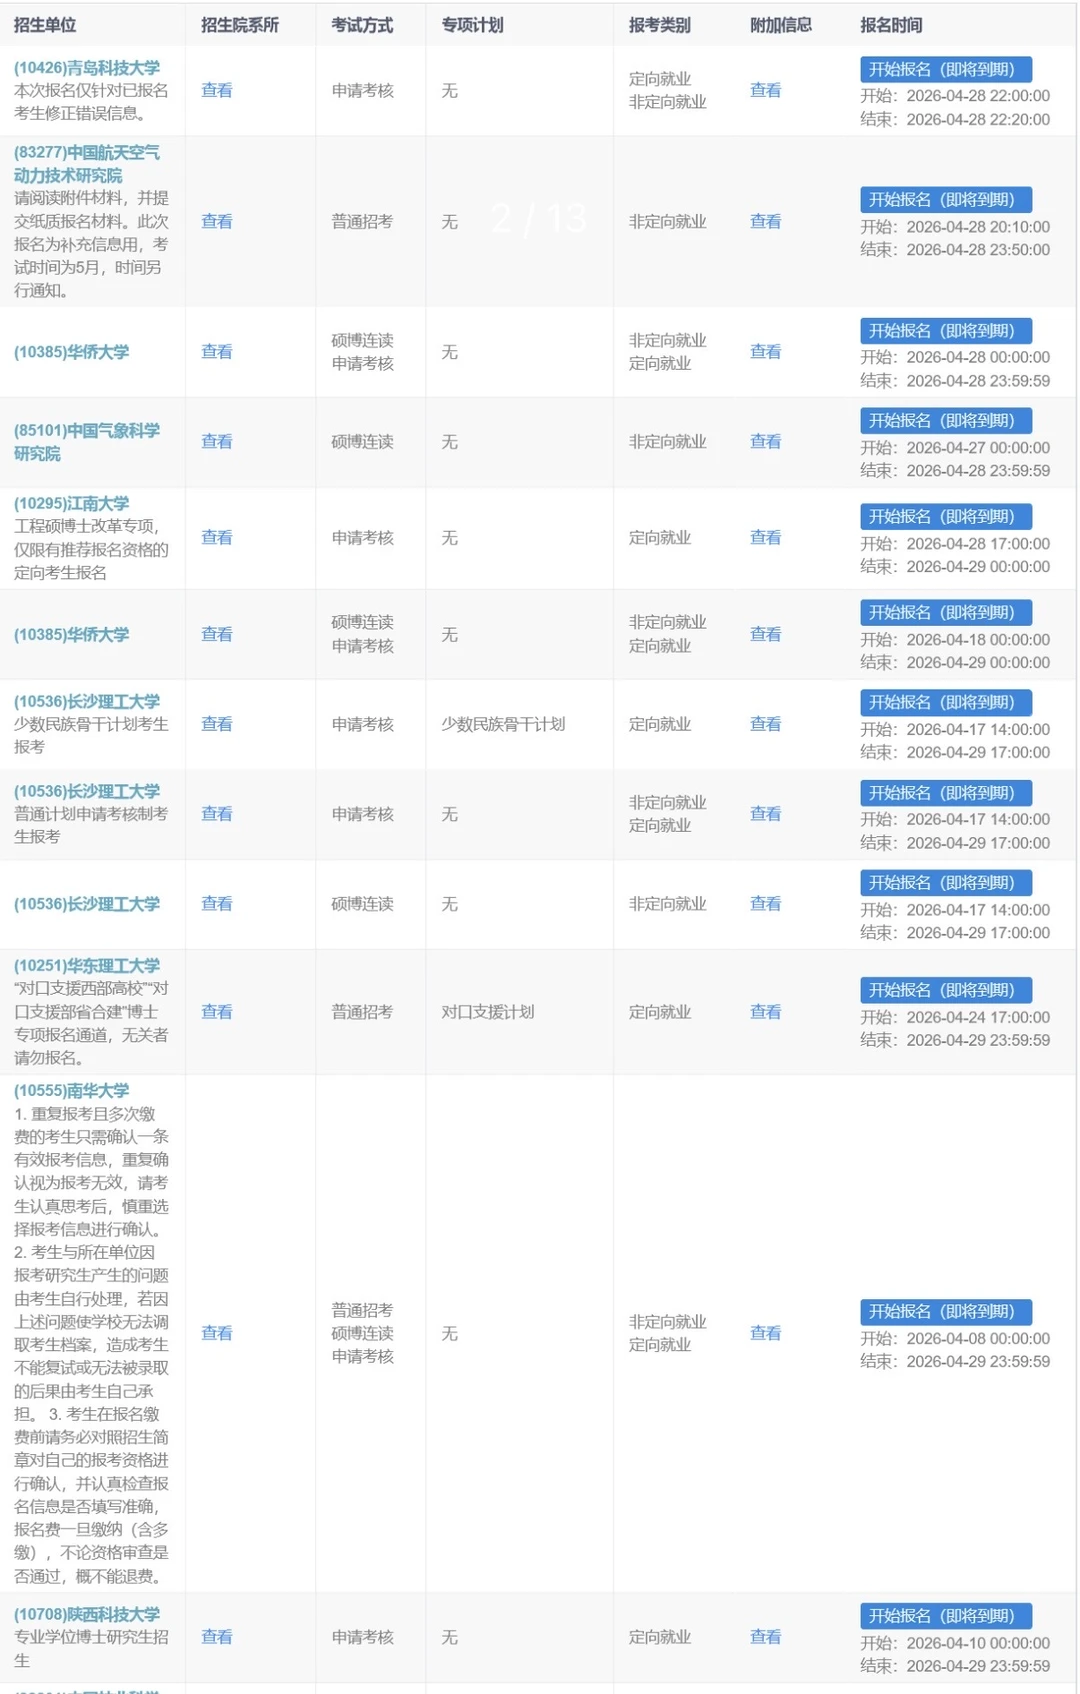Image resolution: width=1080 pixels, height=1694 pixels.
Task: View 附加信息 in 长沙理工大学 普通计划申请考核制 row
Action: [766, 813]
